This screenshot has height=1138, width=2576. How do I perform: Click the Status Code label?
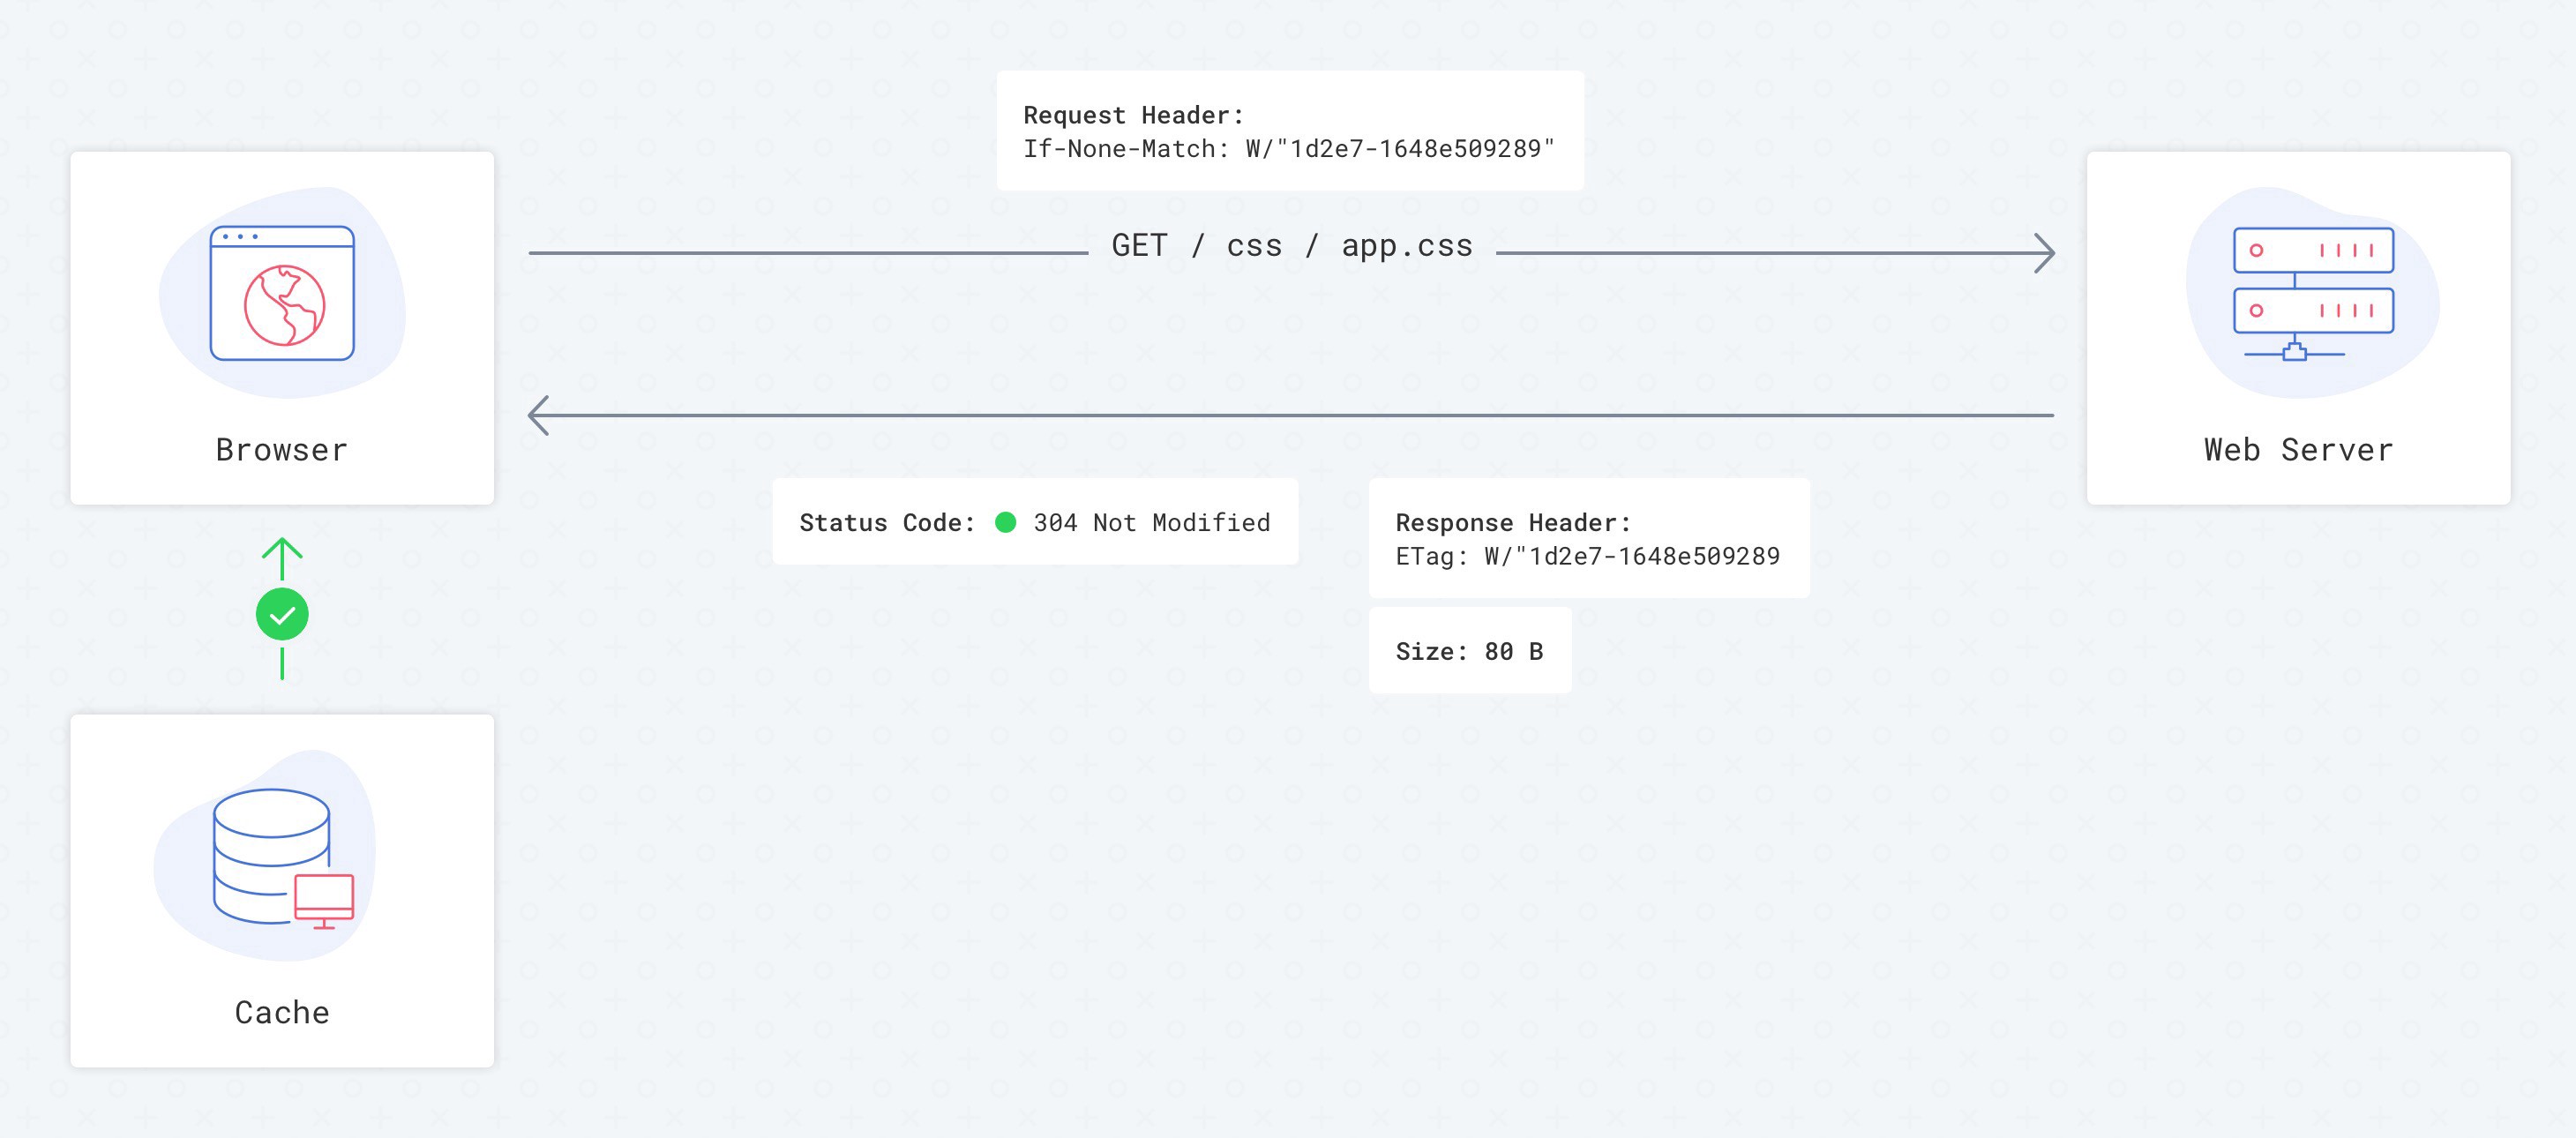click(887, 522)
